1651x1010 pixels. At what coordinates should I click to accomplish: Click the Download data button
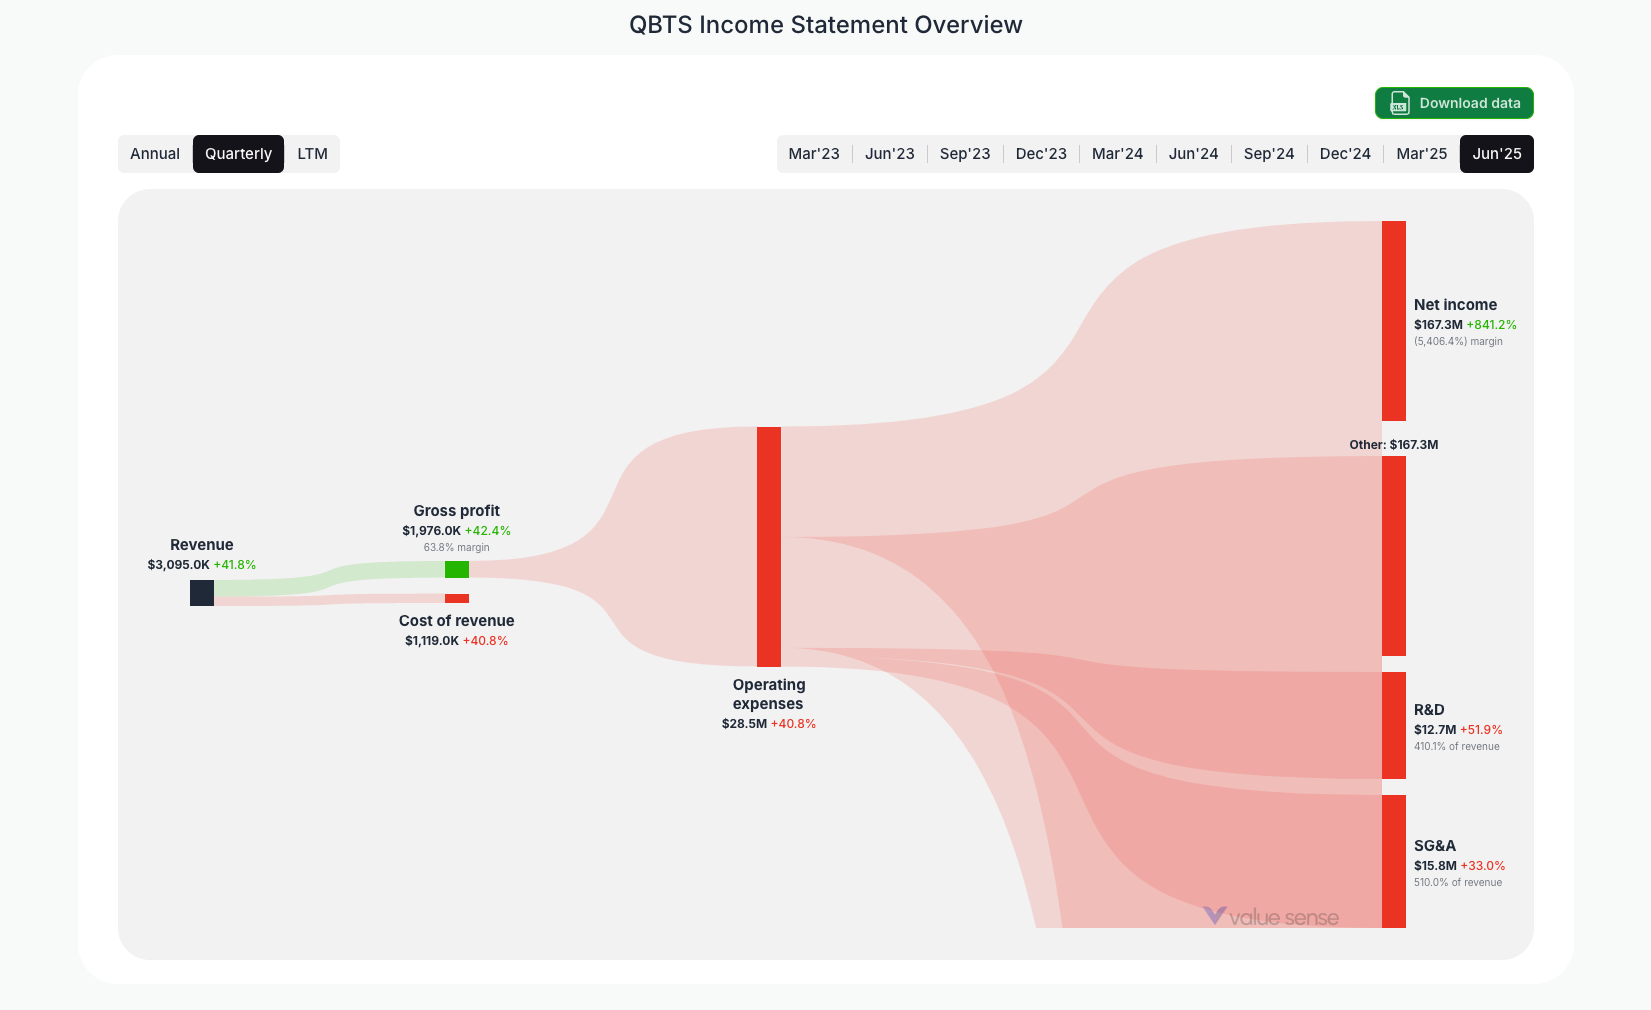(1453, 103)
